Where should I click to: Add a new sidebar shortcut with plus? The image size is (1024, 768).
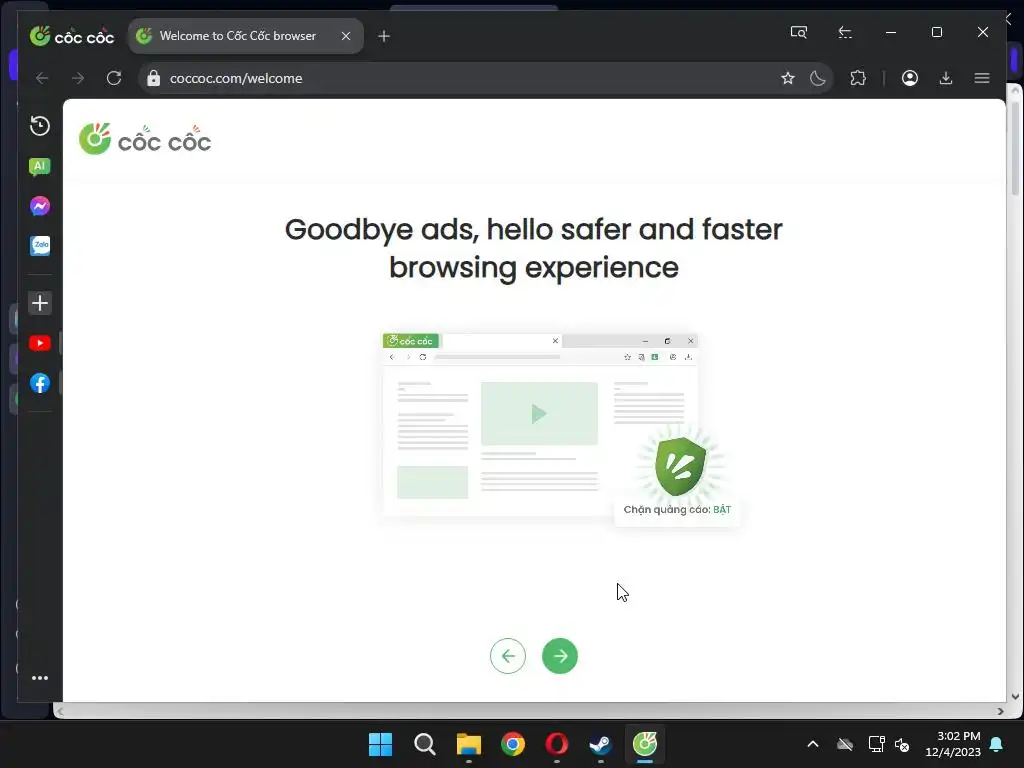click(x=40, y=303)
